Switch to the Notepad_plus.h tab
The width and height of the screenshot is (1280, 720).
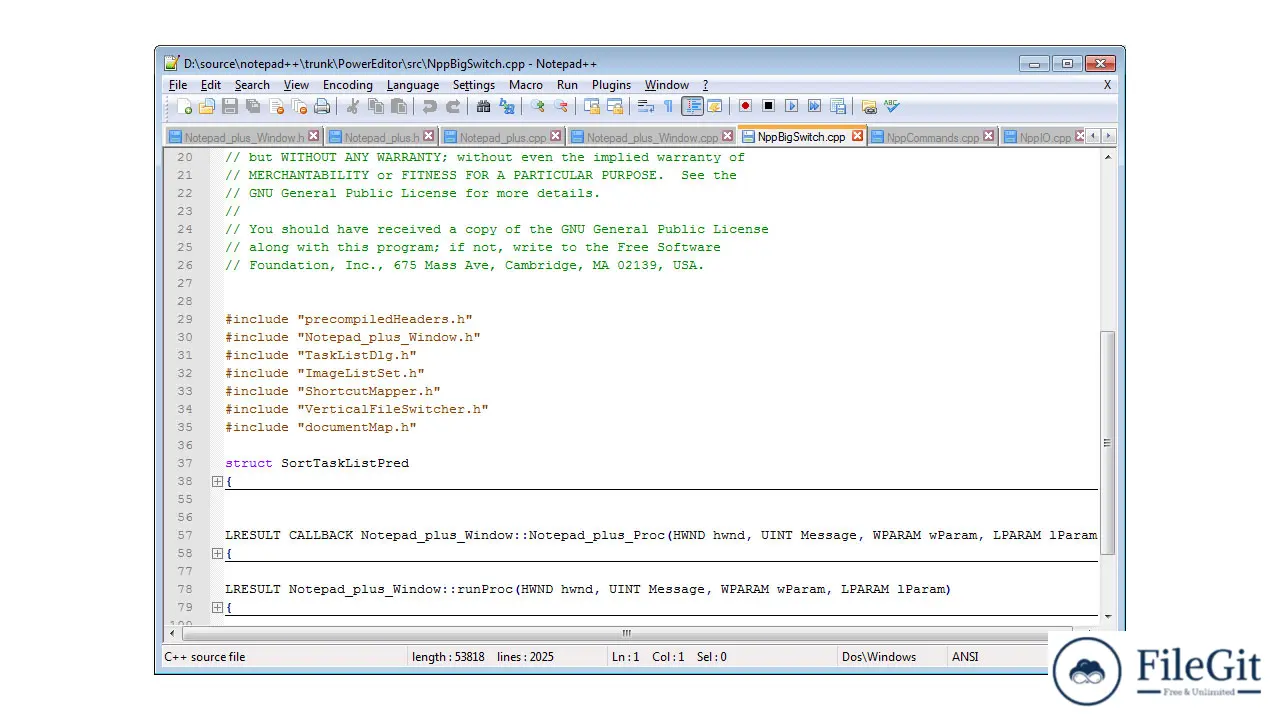click(x=382, y=137)
